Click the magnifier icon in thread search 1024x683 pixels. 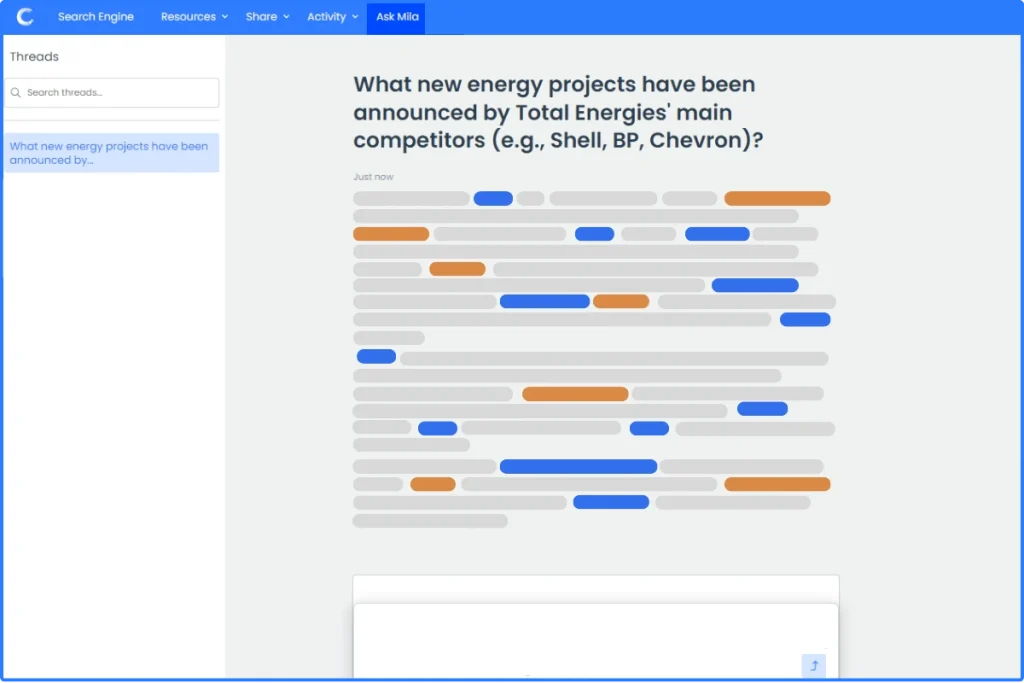pos(16,93)
